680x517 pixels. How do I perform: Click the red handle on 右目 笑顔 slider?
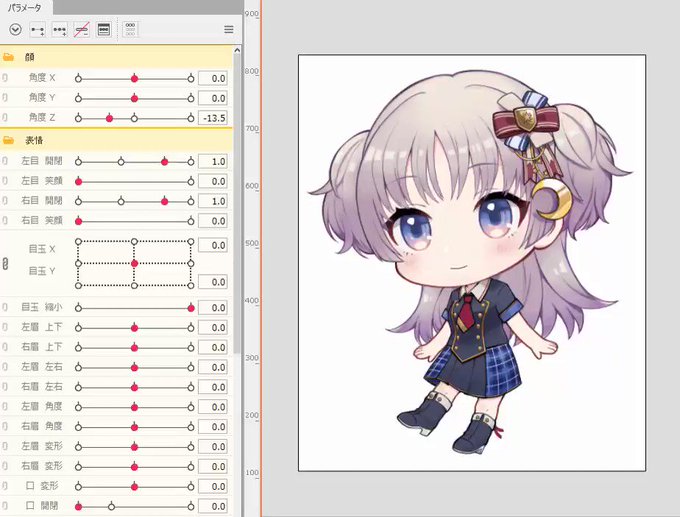(78, 221)
